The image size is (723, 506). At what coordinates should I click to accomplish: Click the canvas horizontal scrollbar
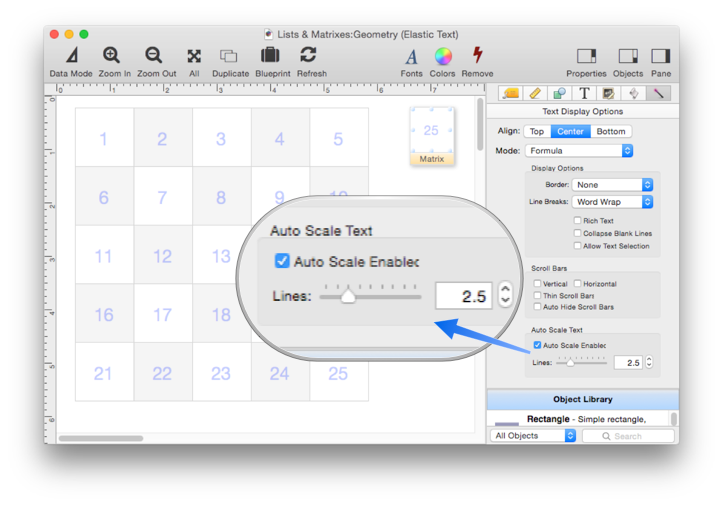coord(101,438)
